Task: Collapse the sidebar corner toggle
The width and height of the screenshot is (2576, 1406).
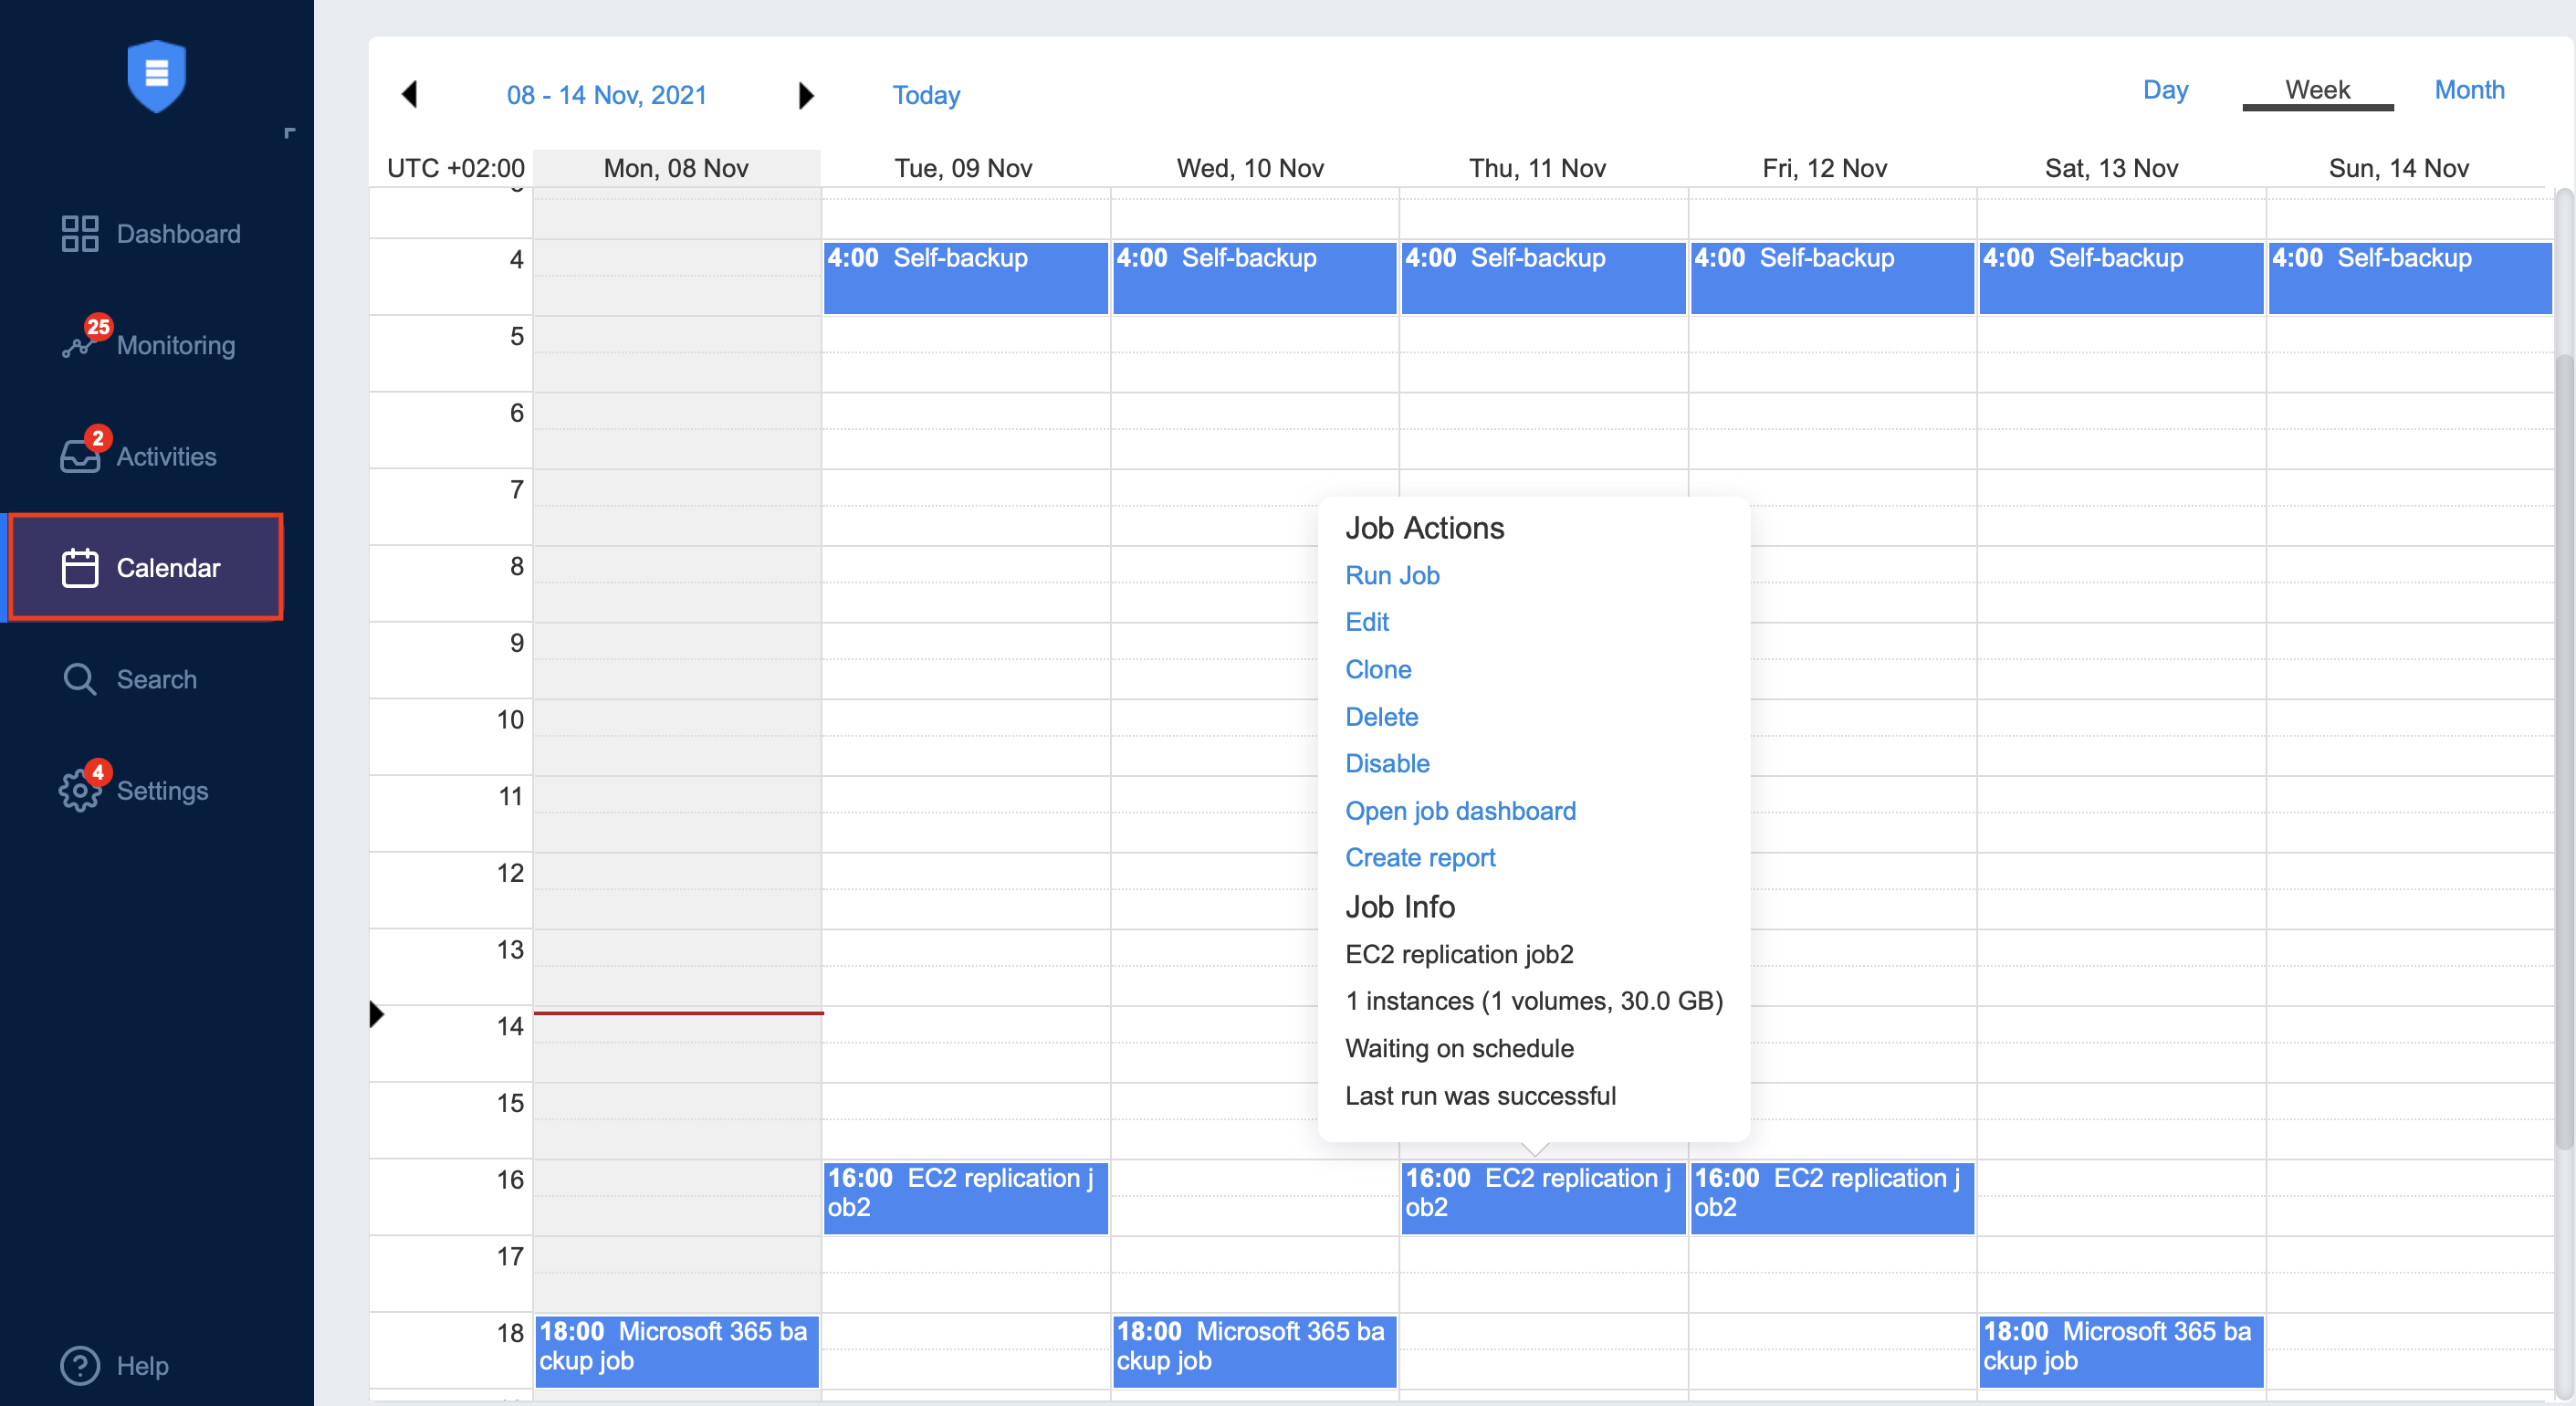Action: coord(289,132)
